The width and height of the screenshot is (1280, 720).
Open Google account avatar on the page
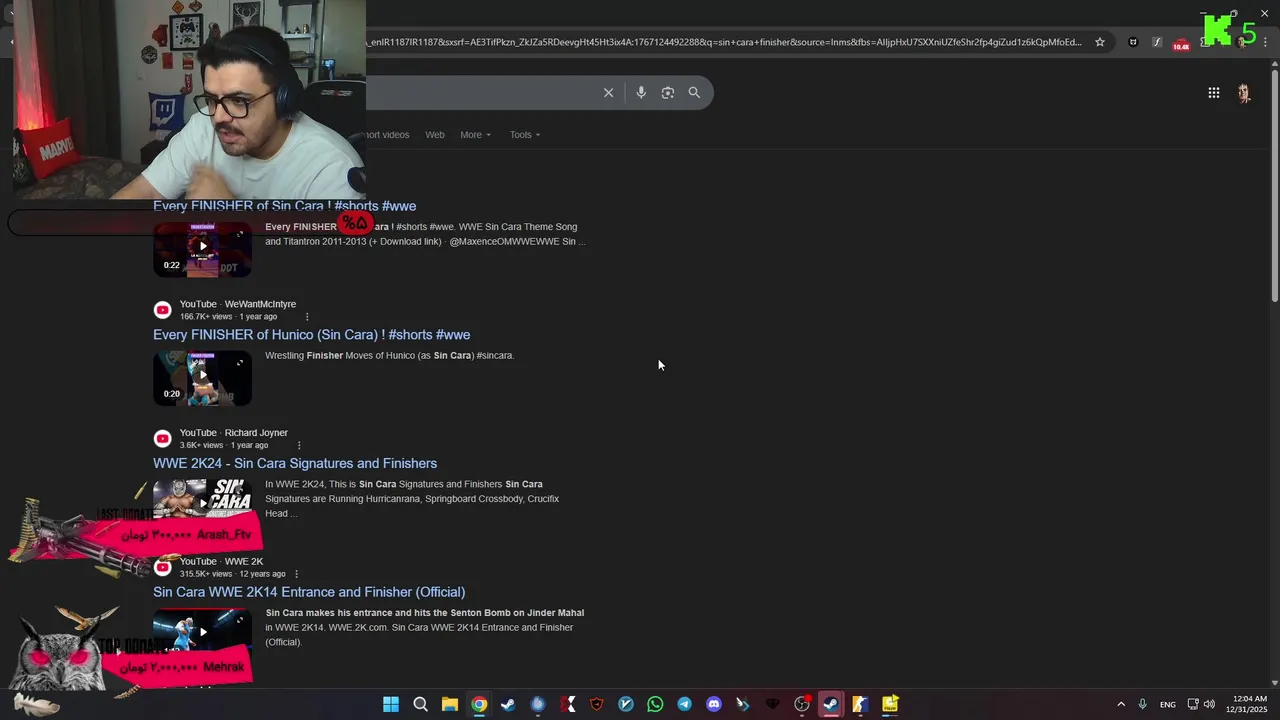[x=1244, y=93]
